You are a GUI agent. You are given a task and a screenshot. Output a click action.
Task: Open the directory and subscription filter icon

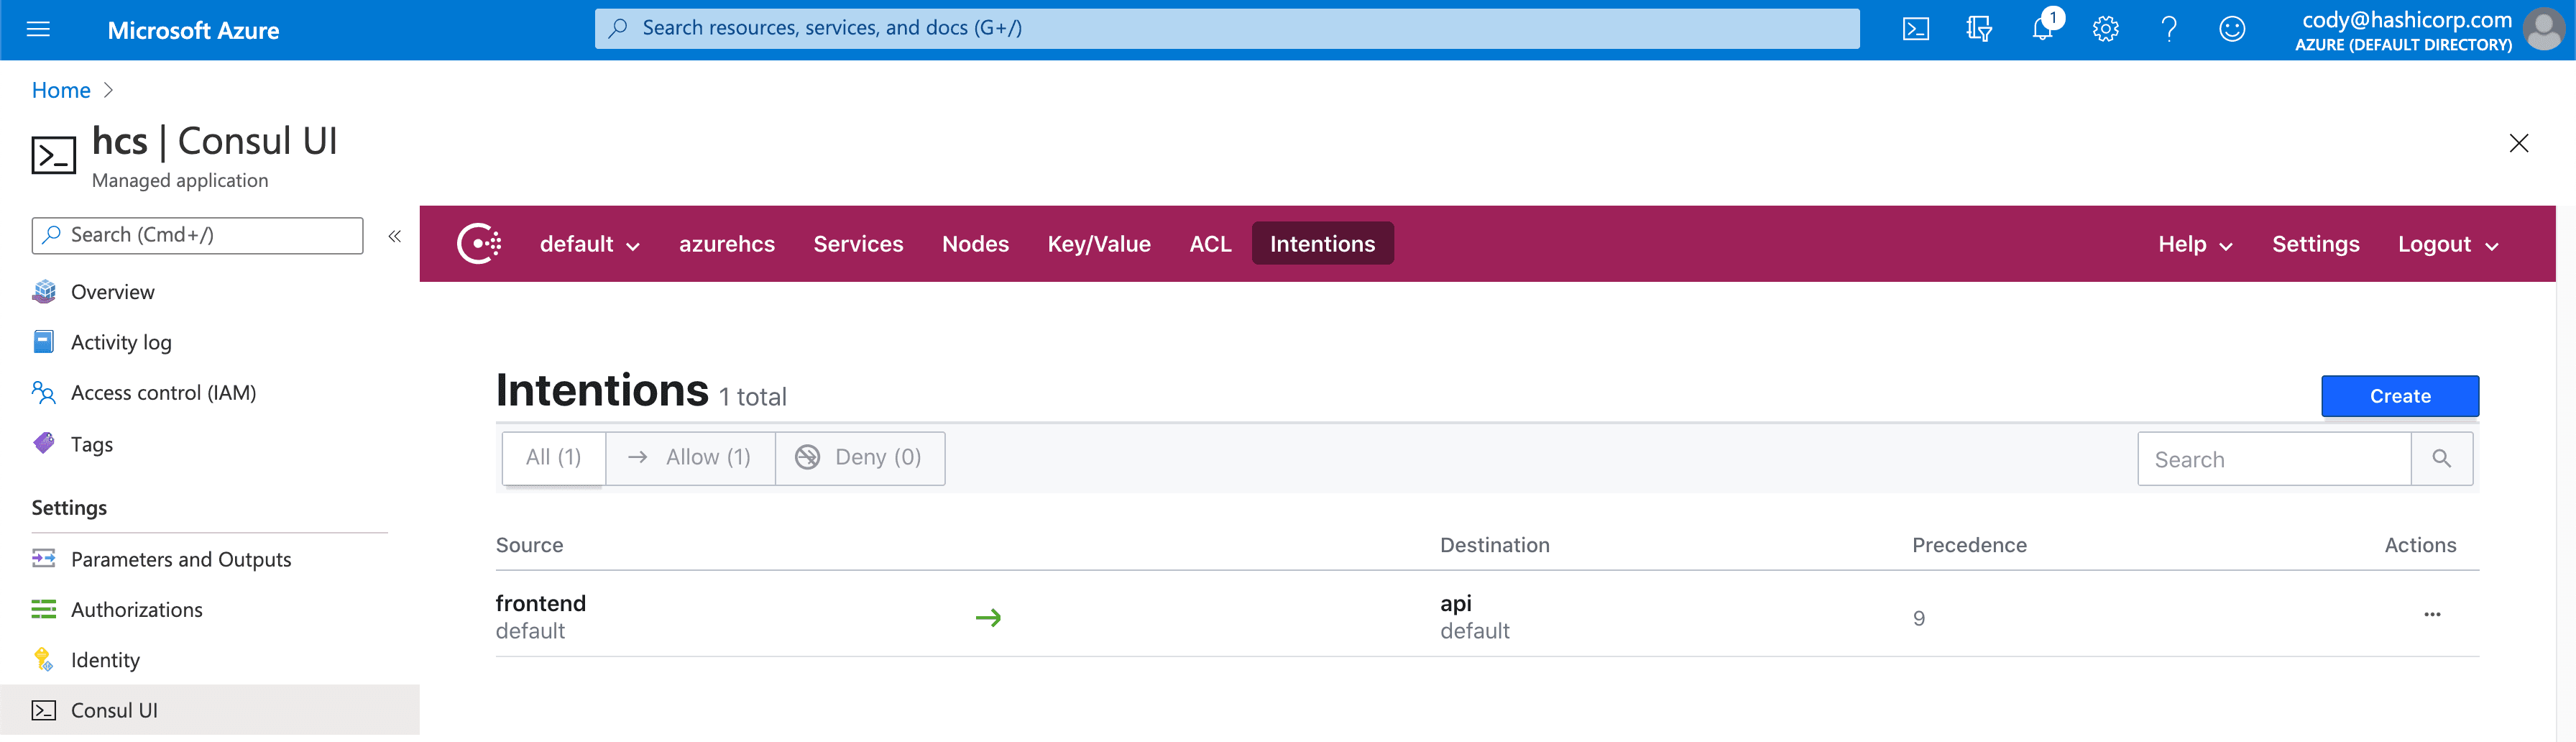(1978, 29)
